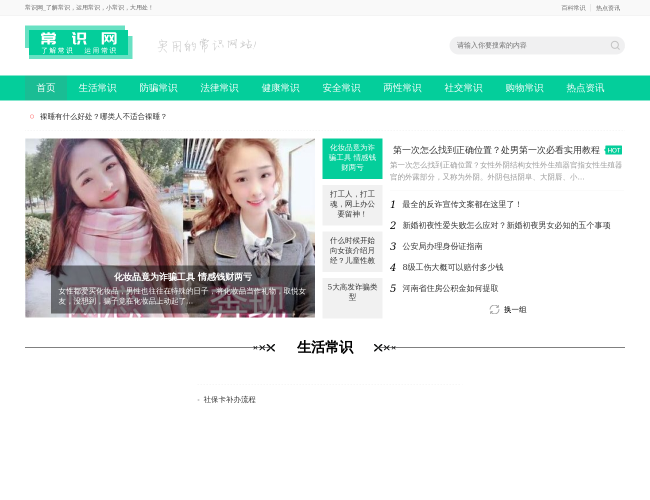Open ranked article 8级工伤大概可以赔付多少钱
Viewport: 650px width, 500px height.
tap(453, 267)
